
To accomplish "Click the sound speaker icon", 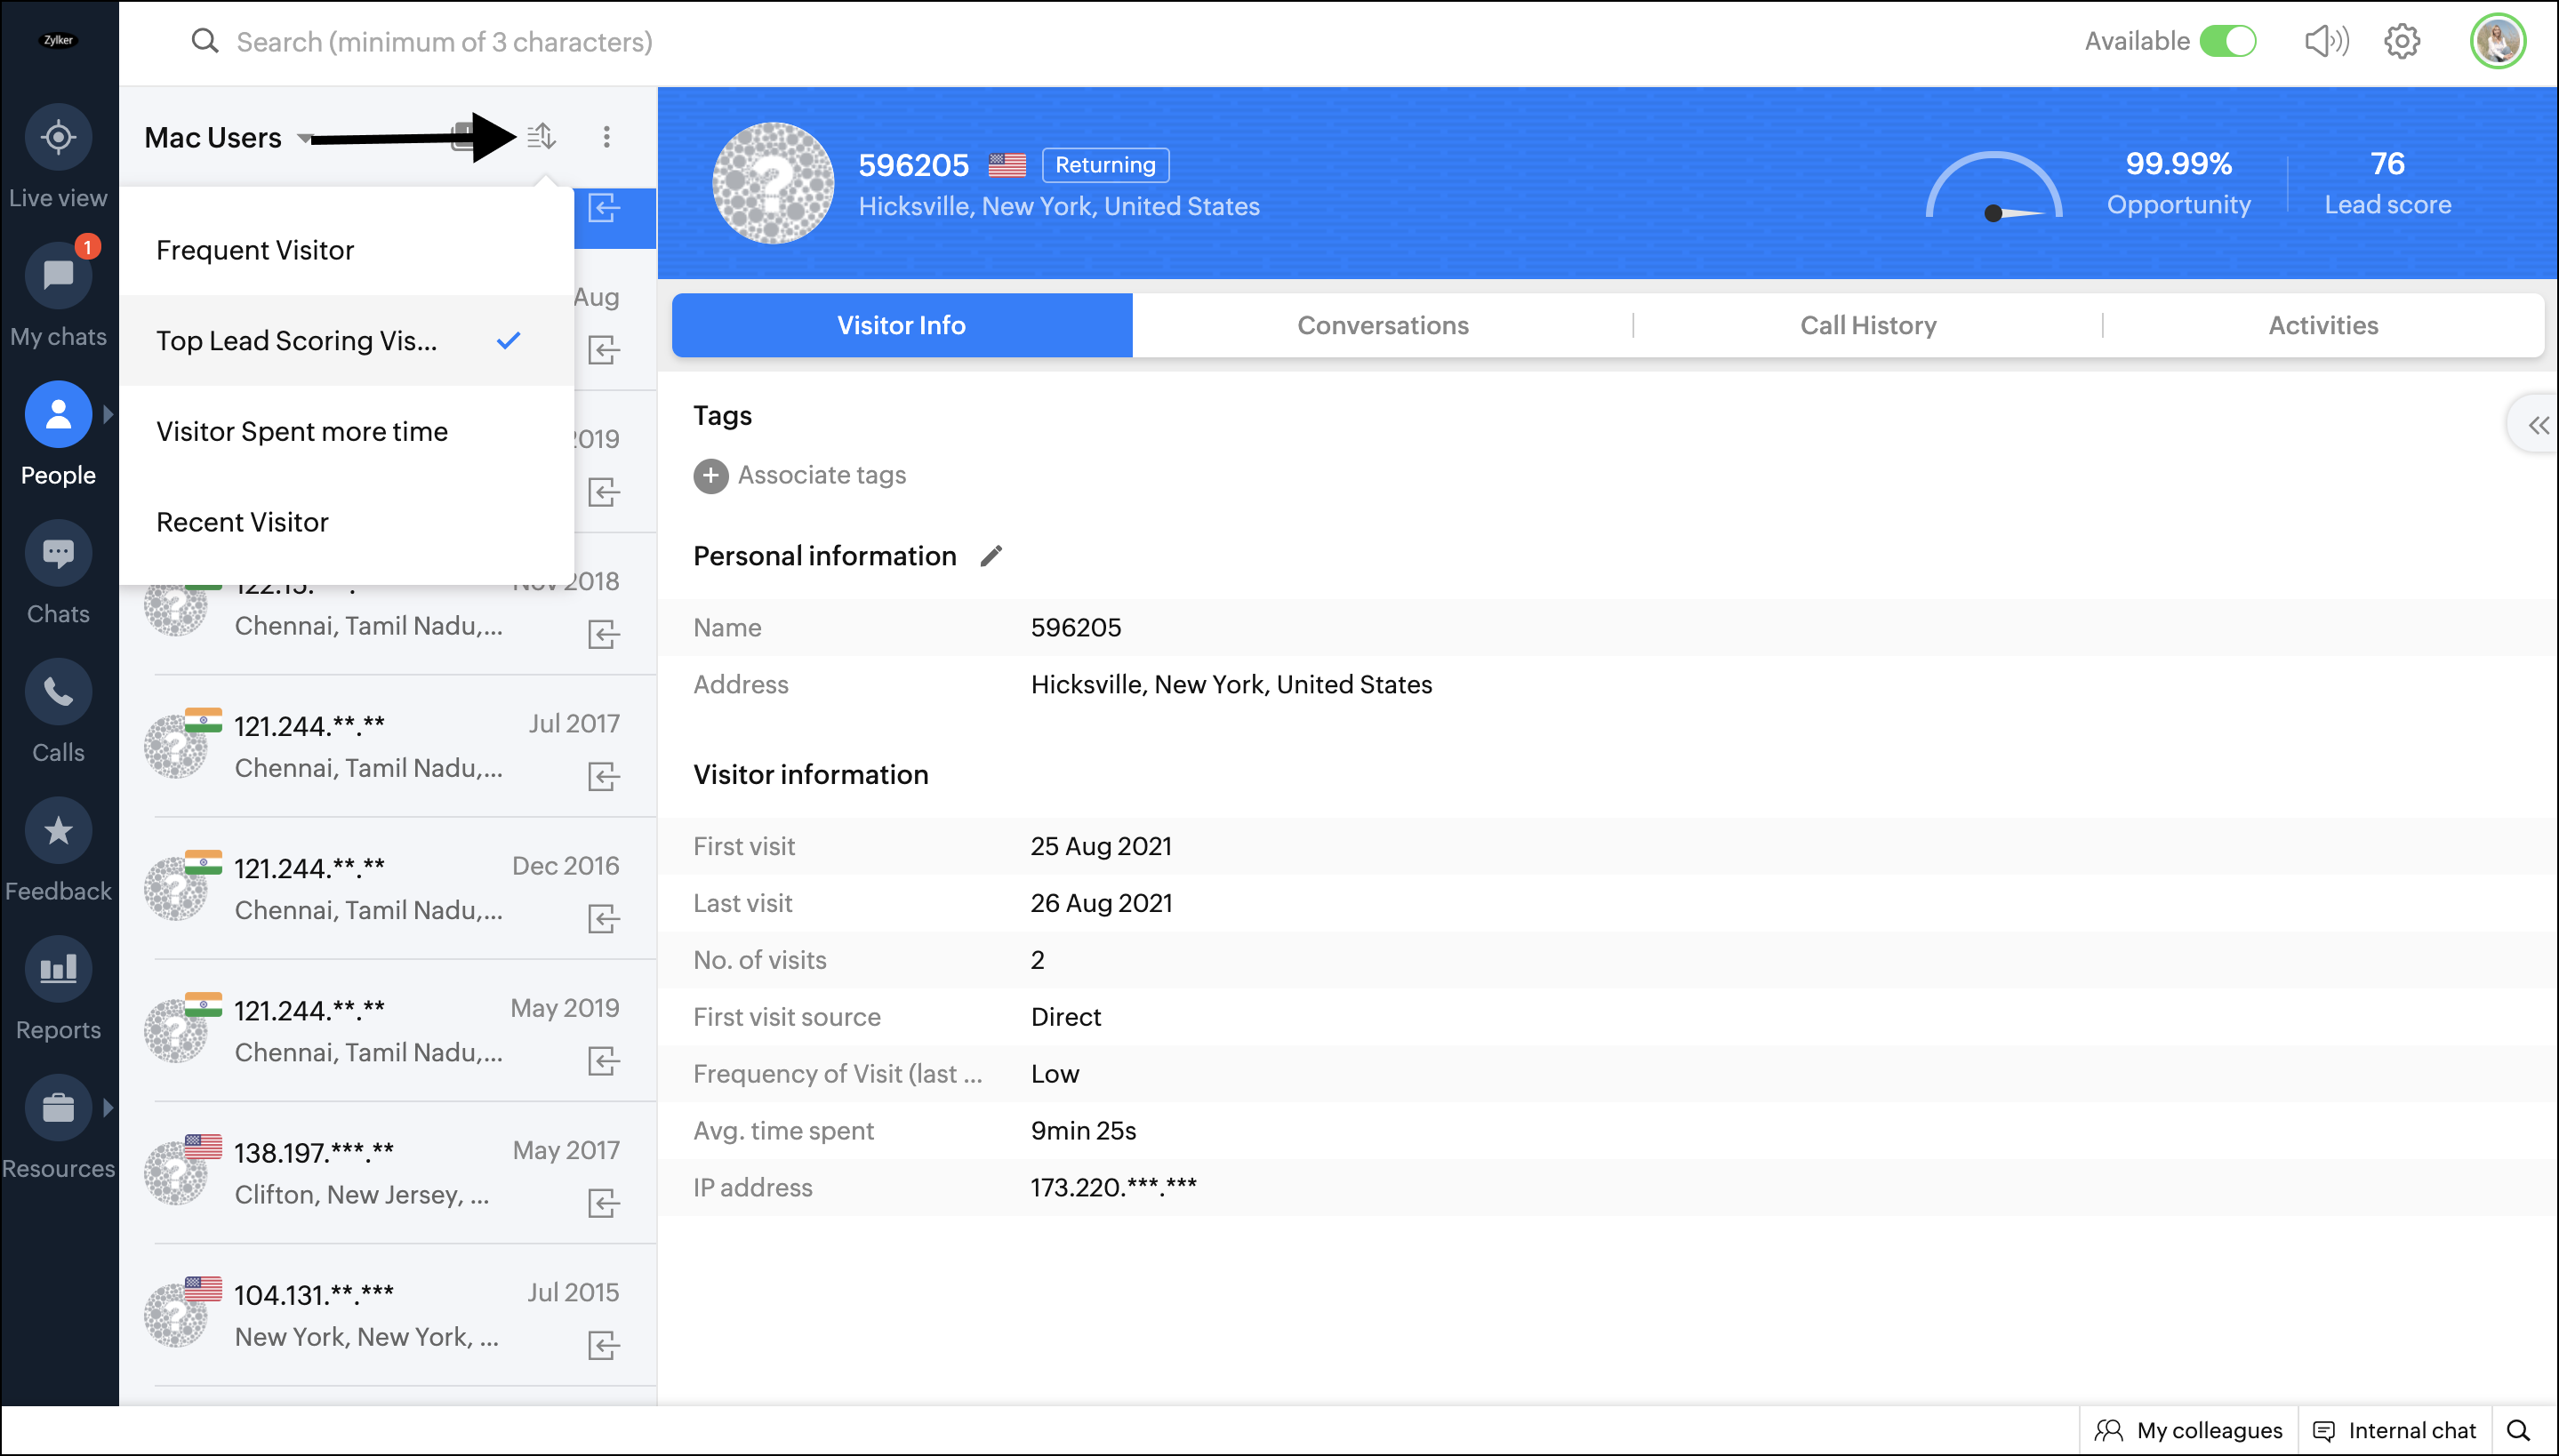I will [x=2325, y=41].
